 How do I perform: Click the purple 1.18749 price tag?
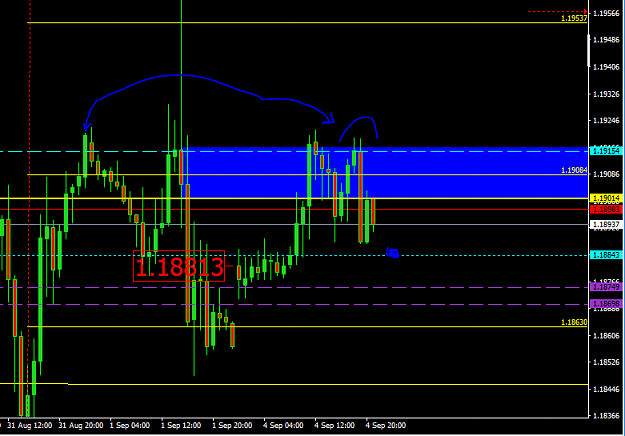coord(606,287)
